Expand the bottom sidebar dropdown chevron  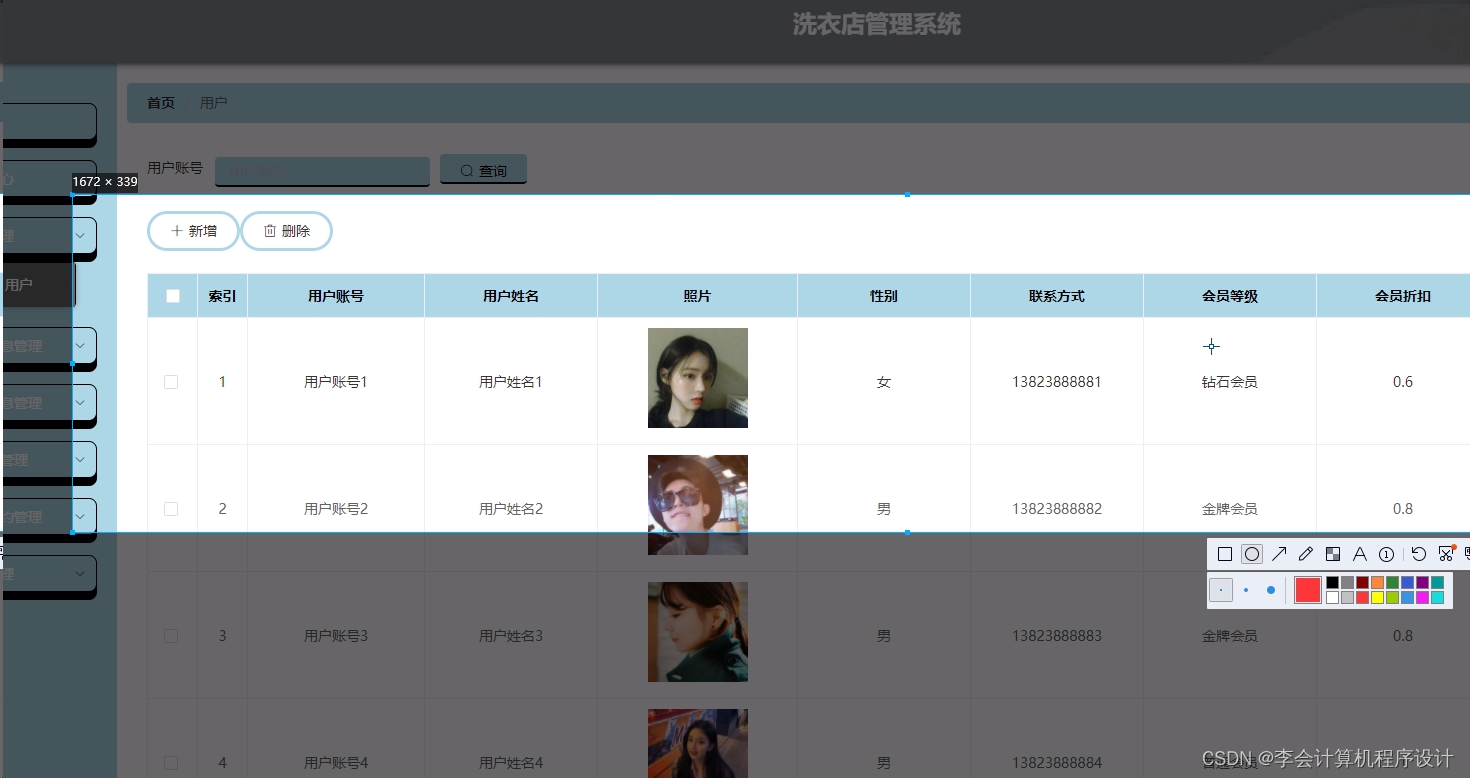pyautogui.click(x=79, y=575)
